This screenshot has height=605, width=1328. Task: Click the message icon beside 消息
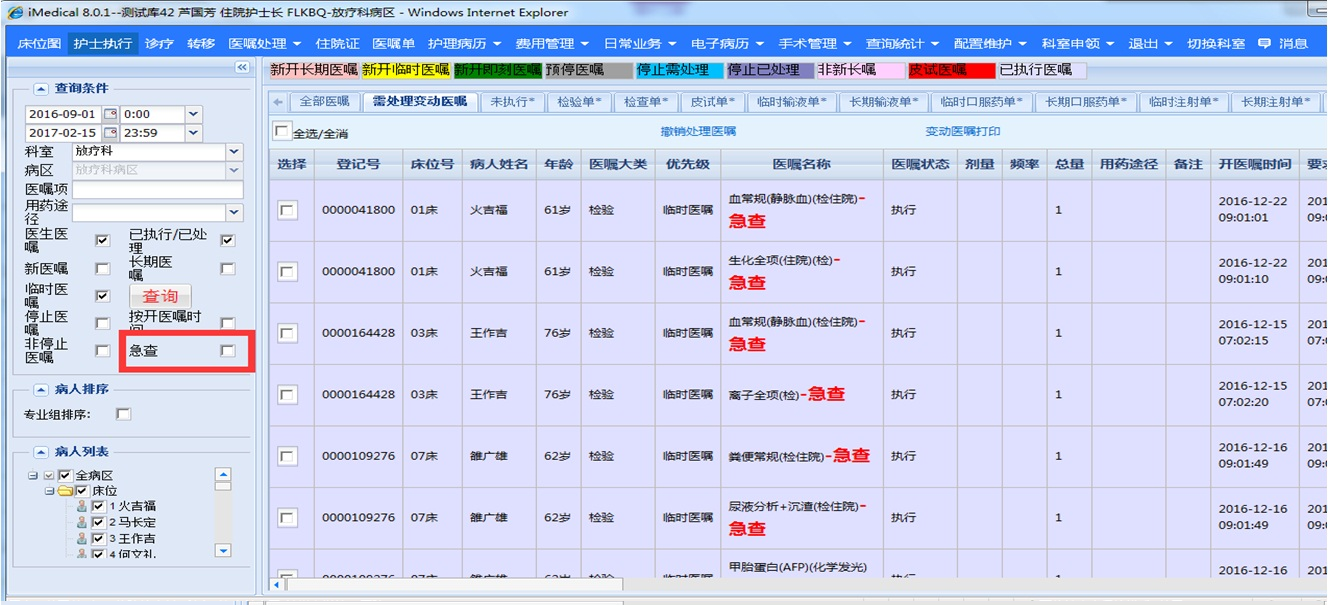click(x=1264, y=43)
